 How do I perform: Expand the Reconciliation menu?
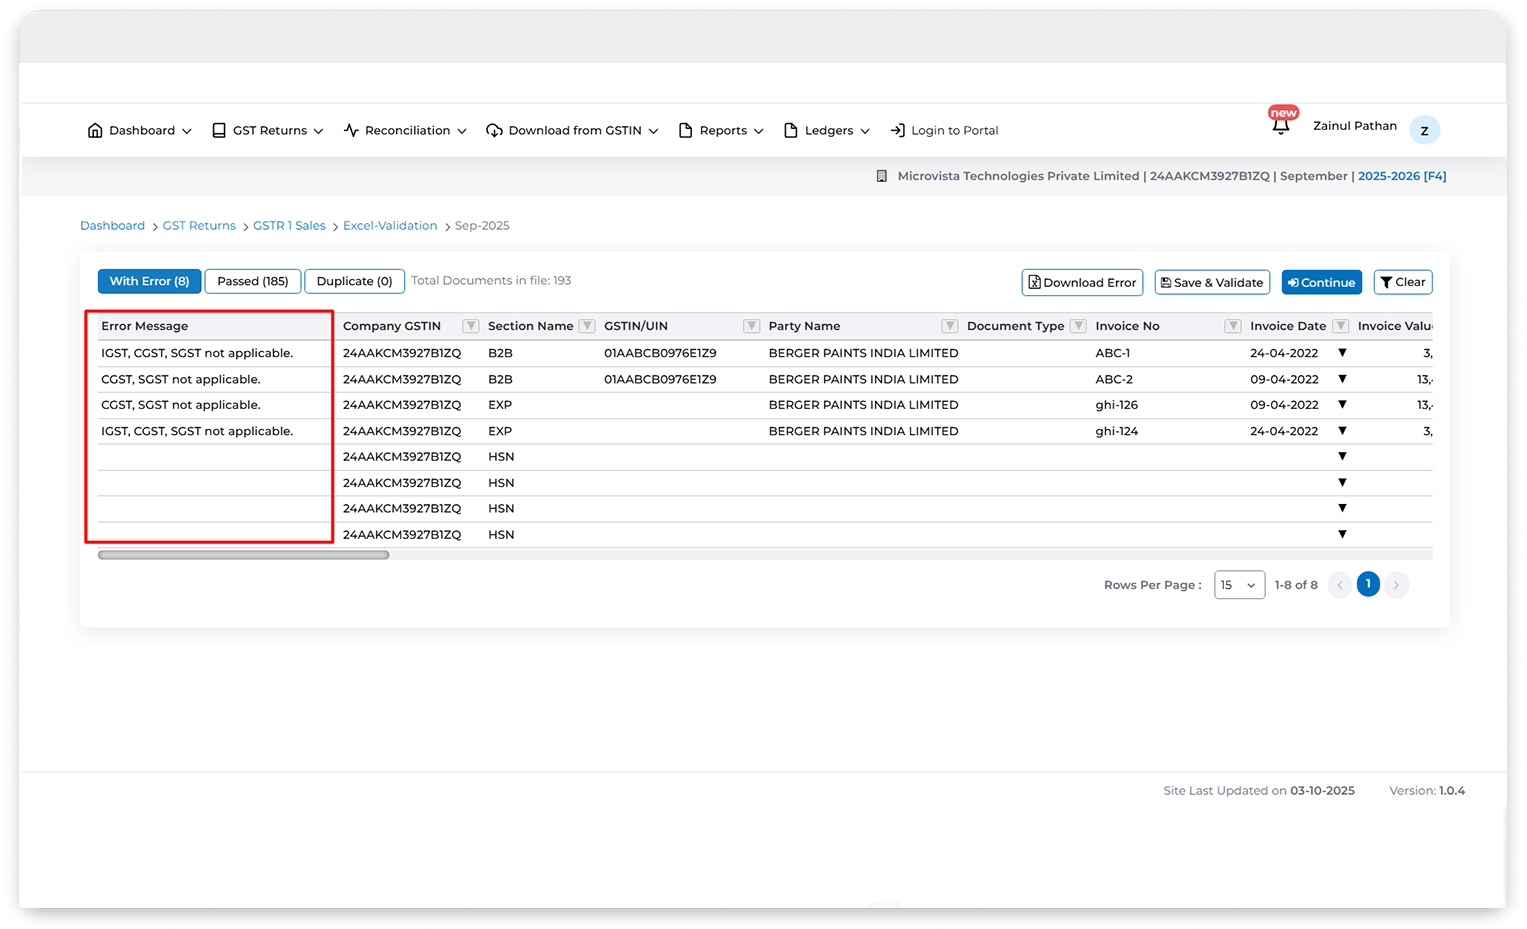(x=405, y=131)
